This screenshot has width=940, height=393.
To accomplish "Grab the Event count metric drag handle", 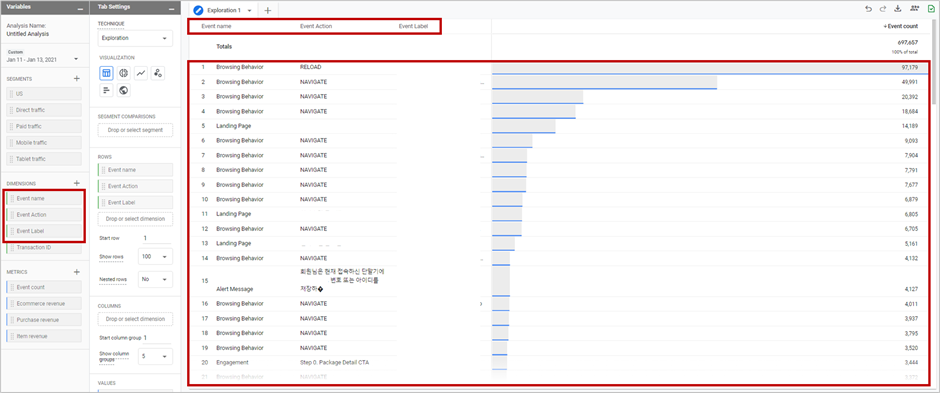I will pyautogui.click(x=11, y=288).
